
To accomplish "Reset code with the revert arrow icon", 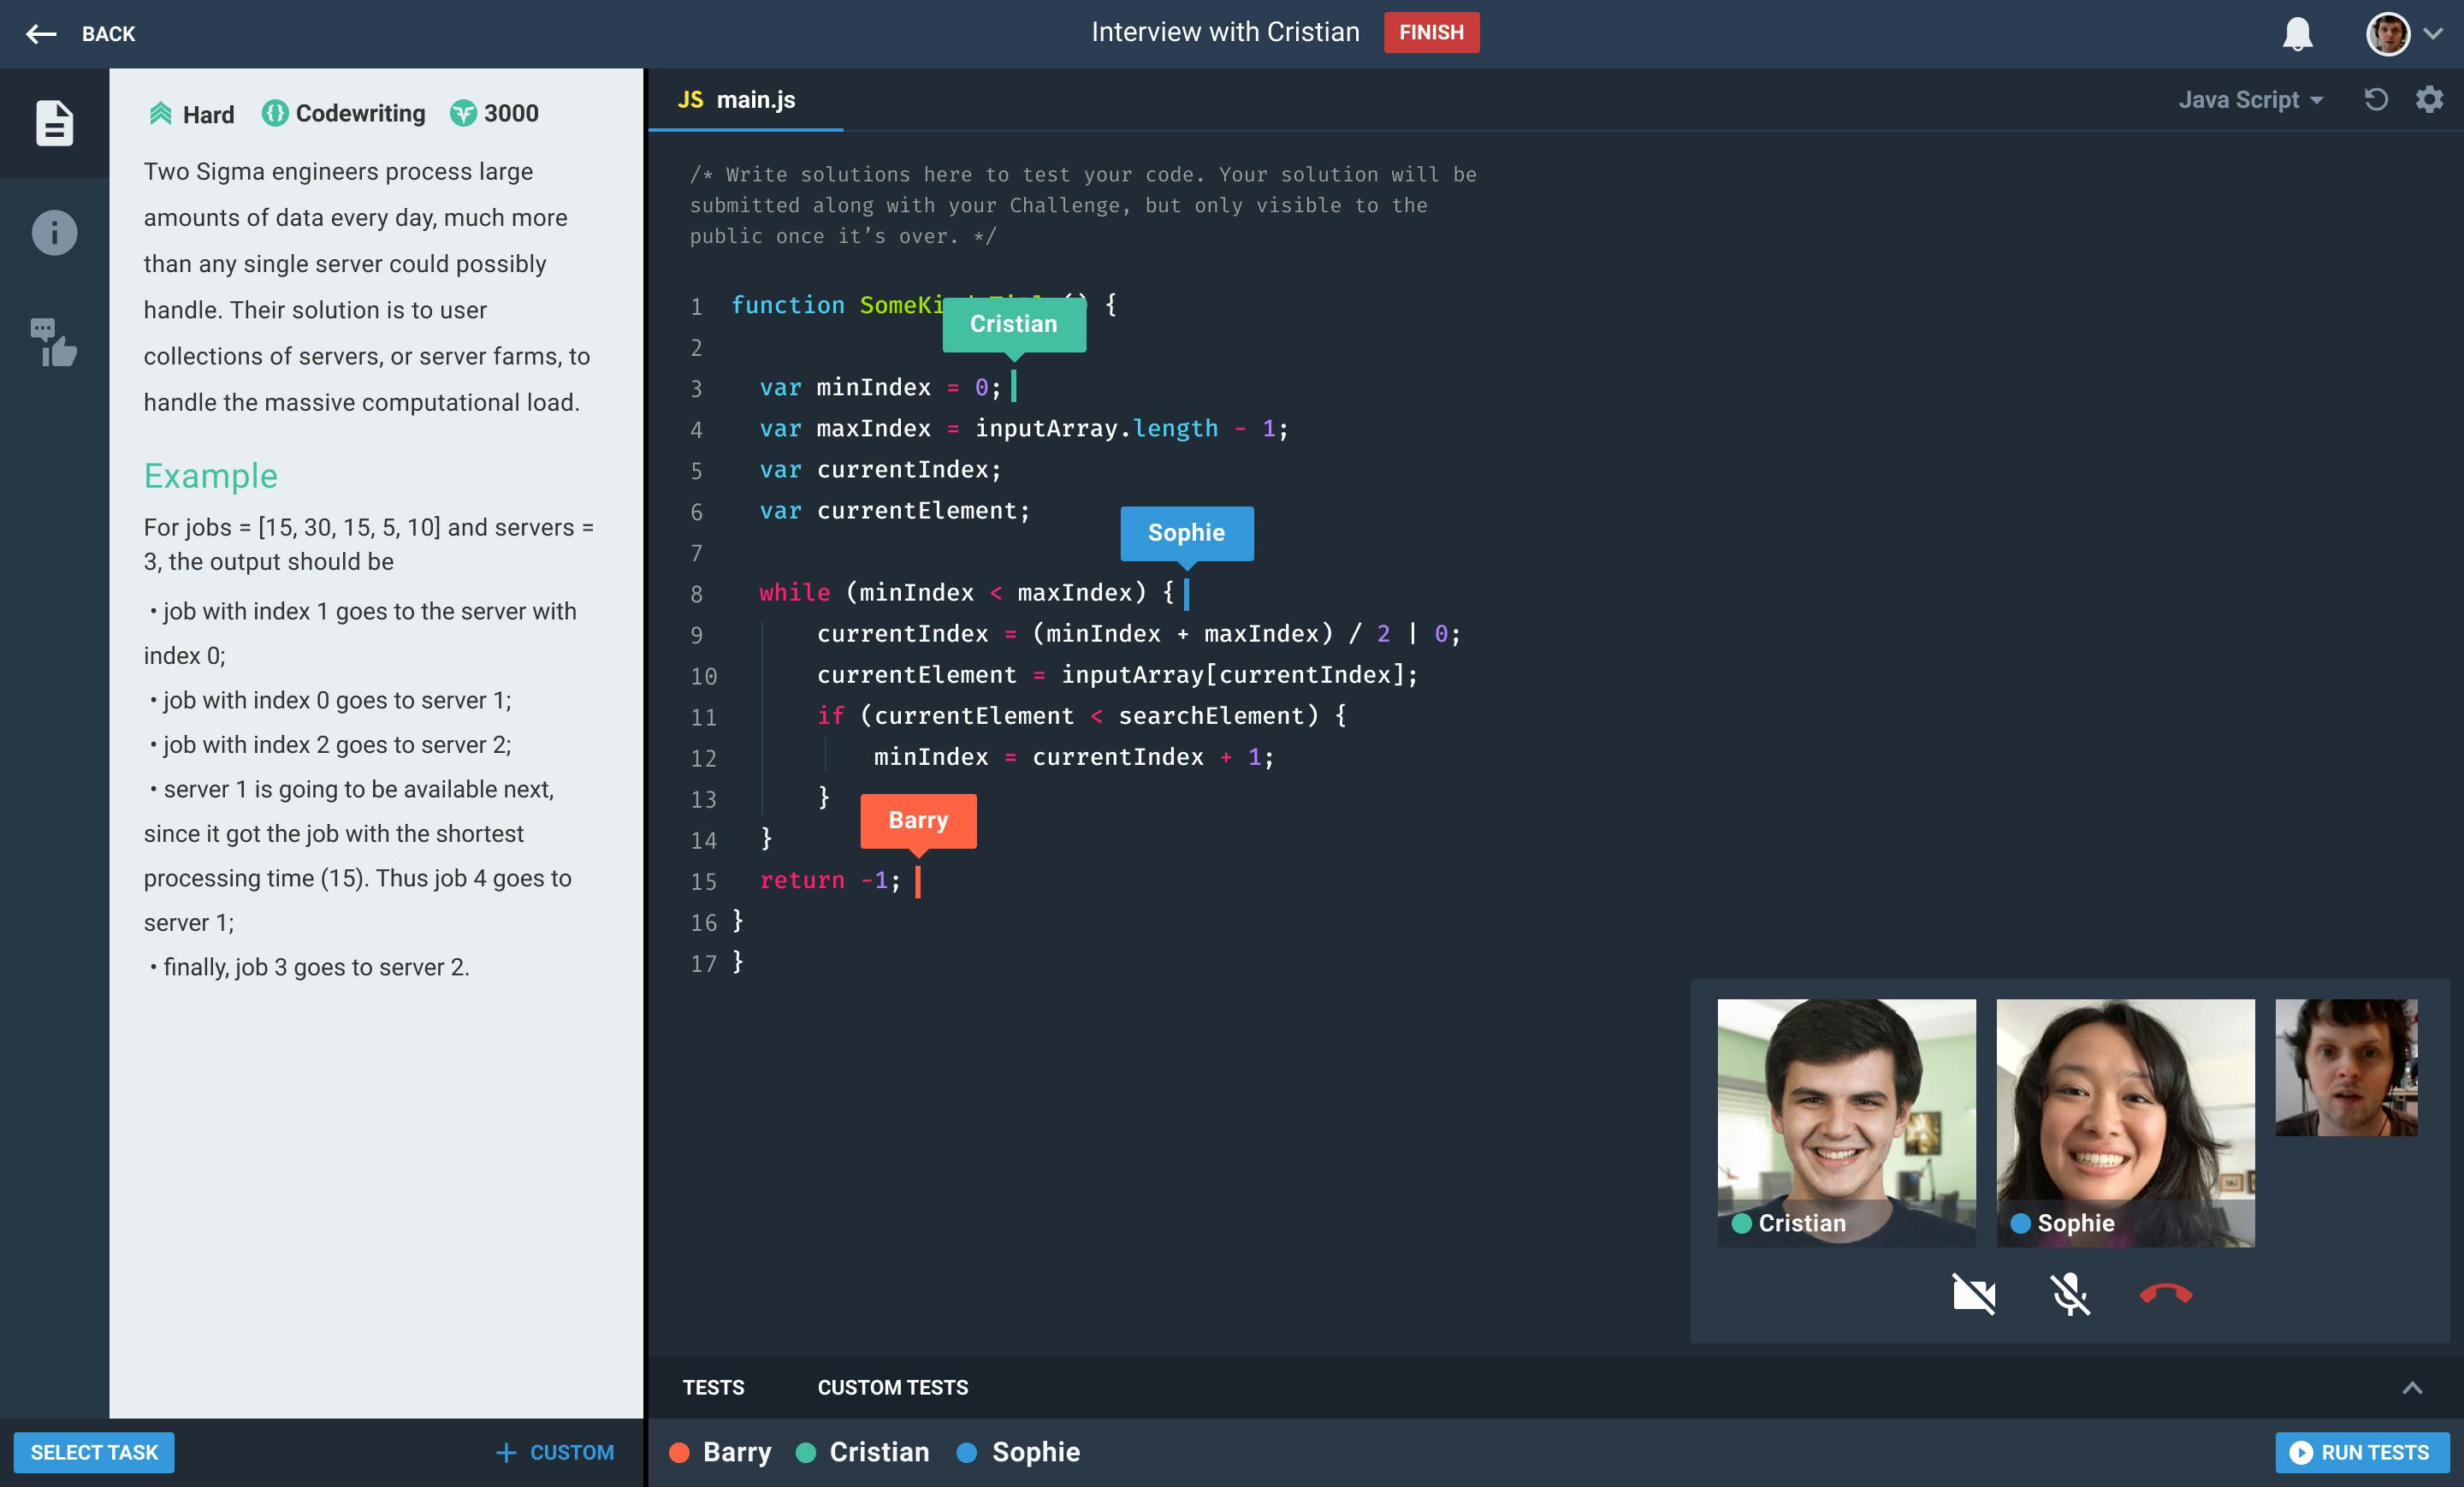I will click(2375, 99).
